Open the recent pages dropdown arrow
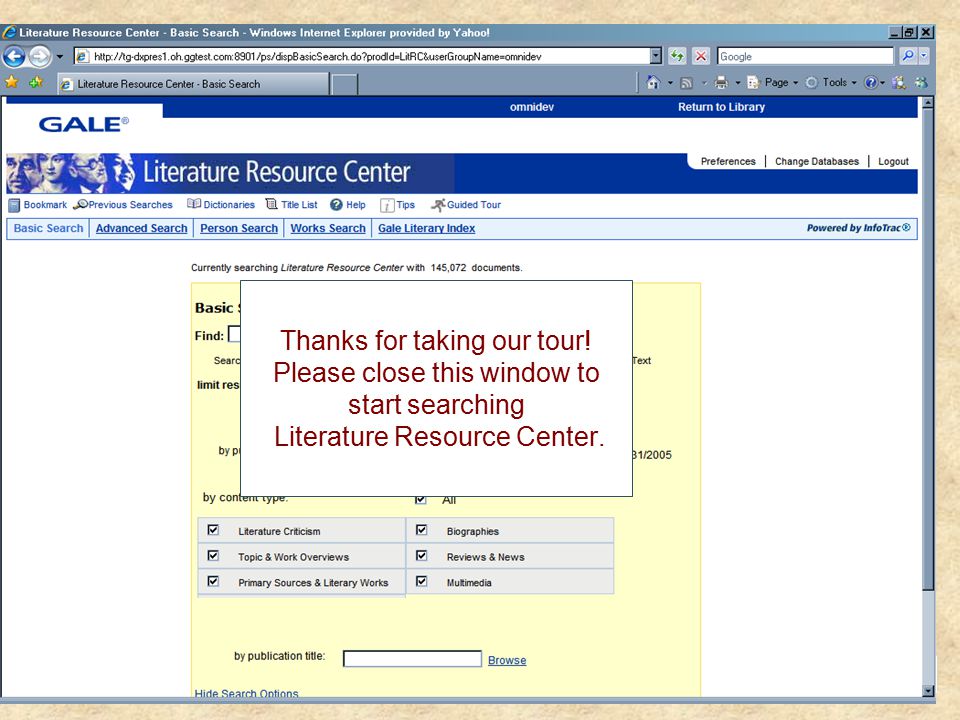Image resolution: width=960 pixels, height=720 pixels. pyautogui.click(x=59, y=56)
